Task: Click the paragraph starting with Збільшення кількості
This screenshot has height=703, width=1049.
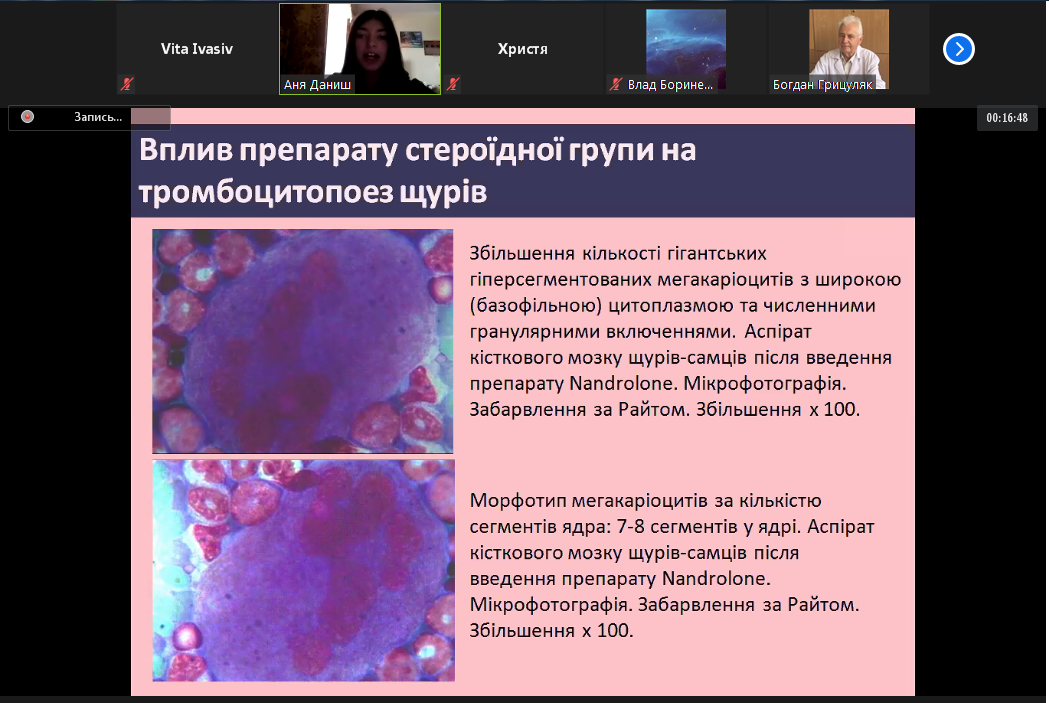Action: [686, 331]
